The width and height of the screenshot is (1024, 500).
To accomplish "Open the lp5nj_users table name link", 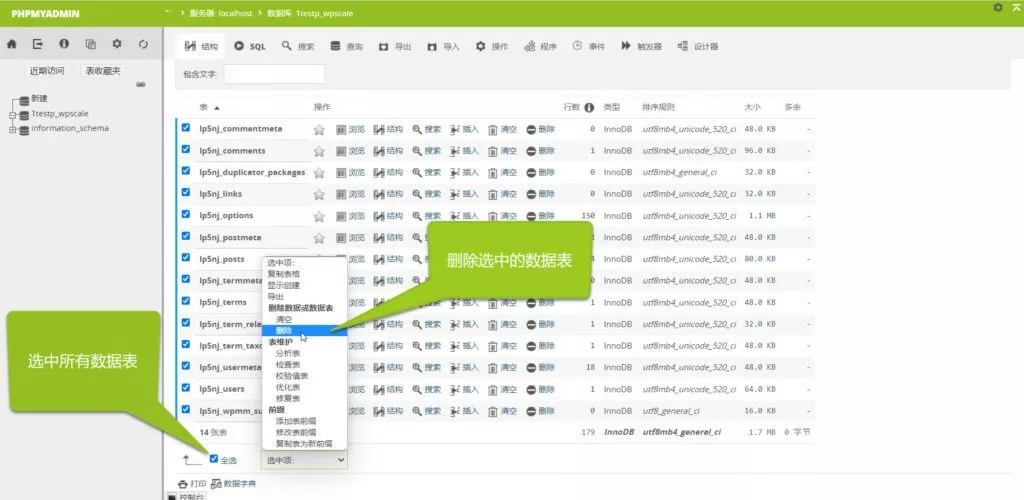I will (222, 389).
